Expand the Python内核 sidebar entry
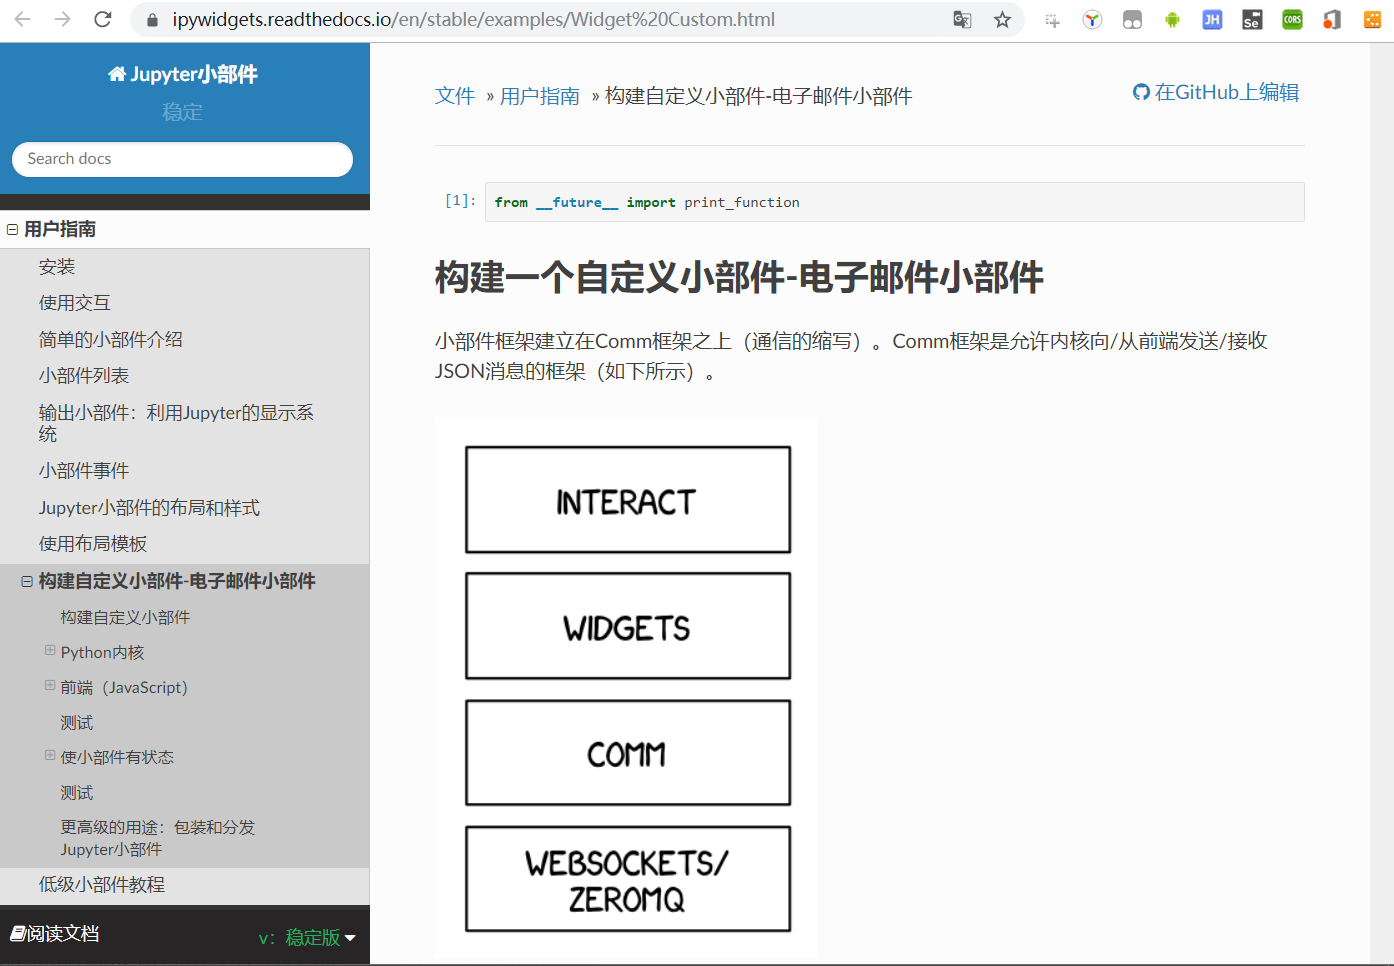Viewport: 1394px width, 966px height. tap(49, 651)
